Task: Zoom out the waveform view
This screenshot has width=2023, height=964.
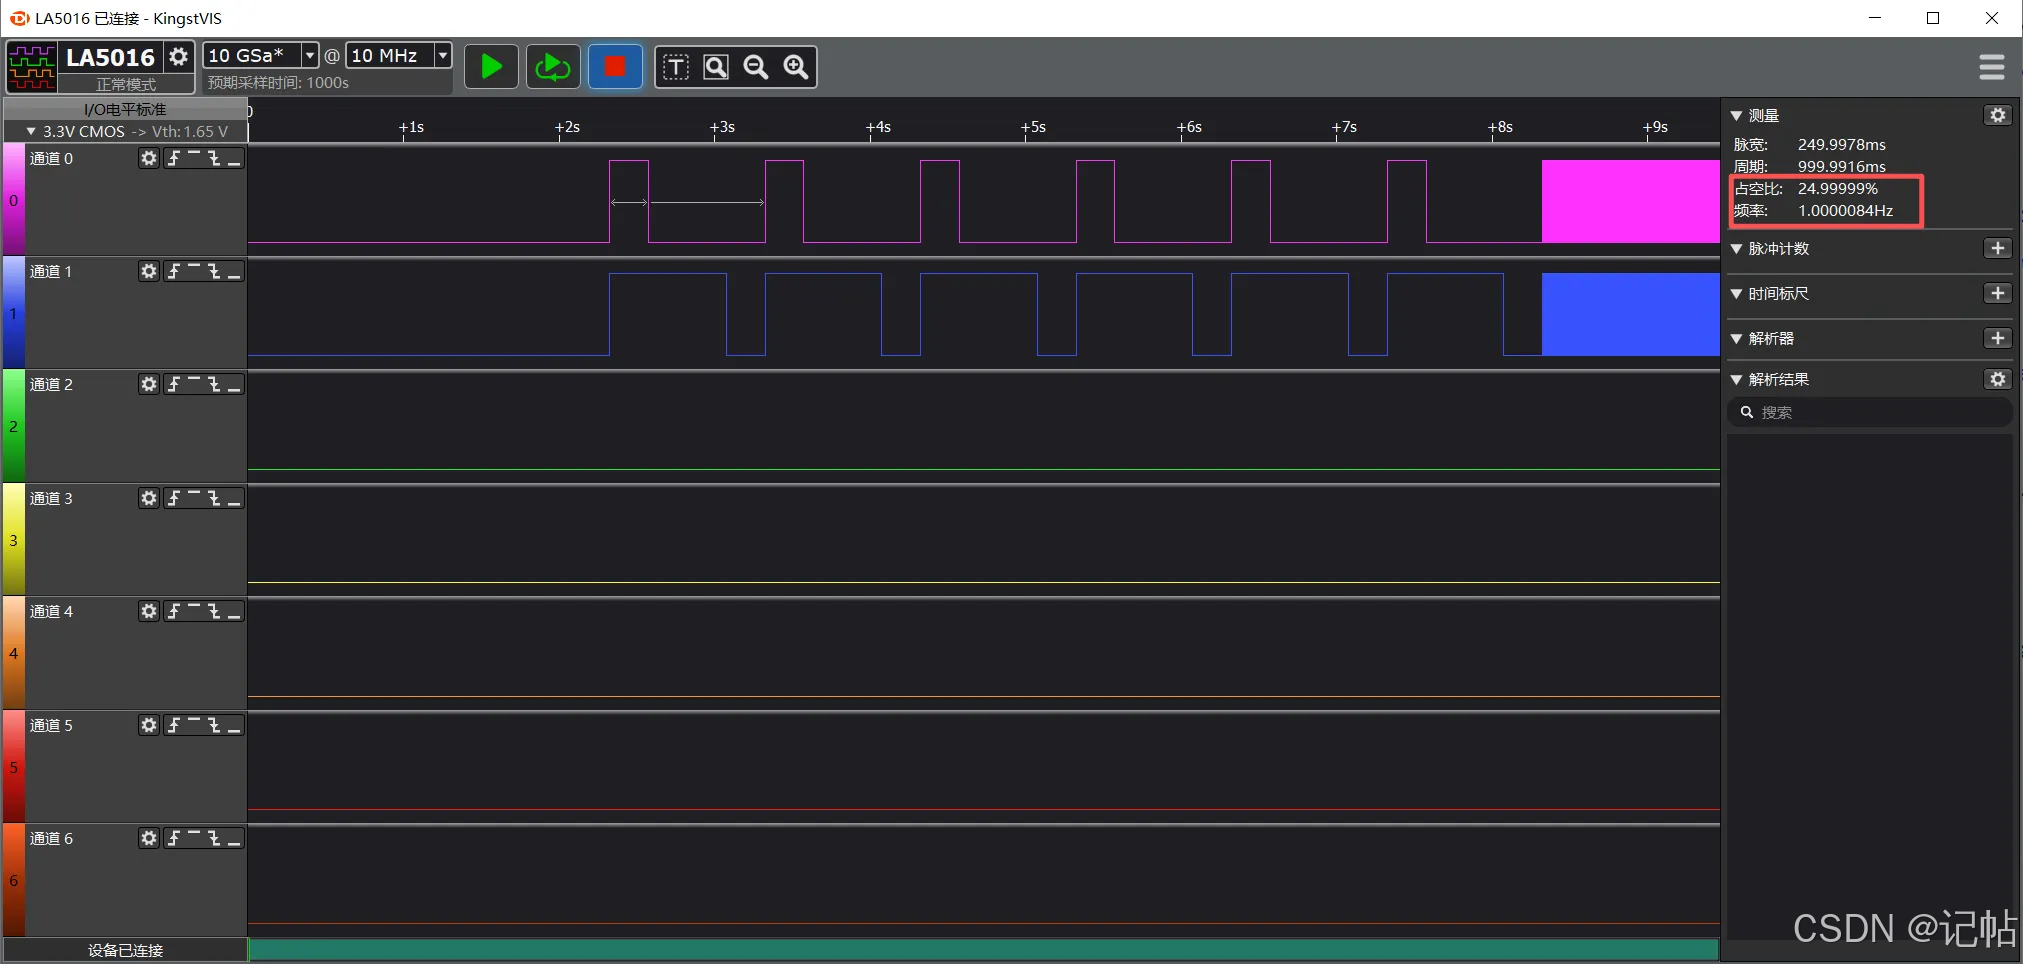Action: pos(756,67)
